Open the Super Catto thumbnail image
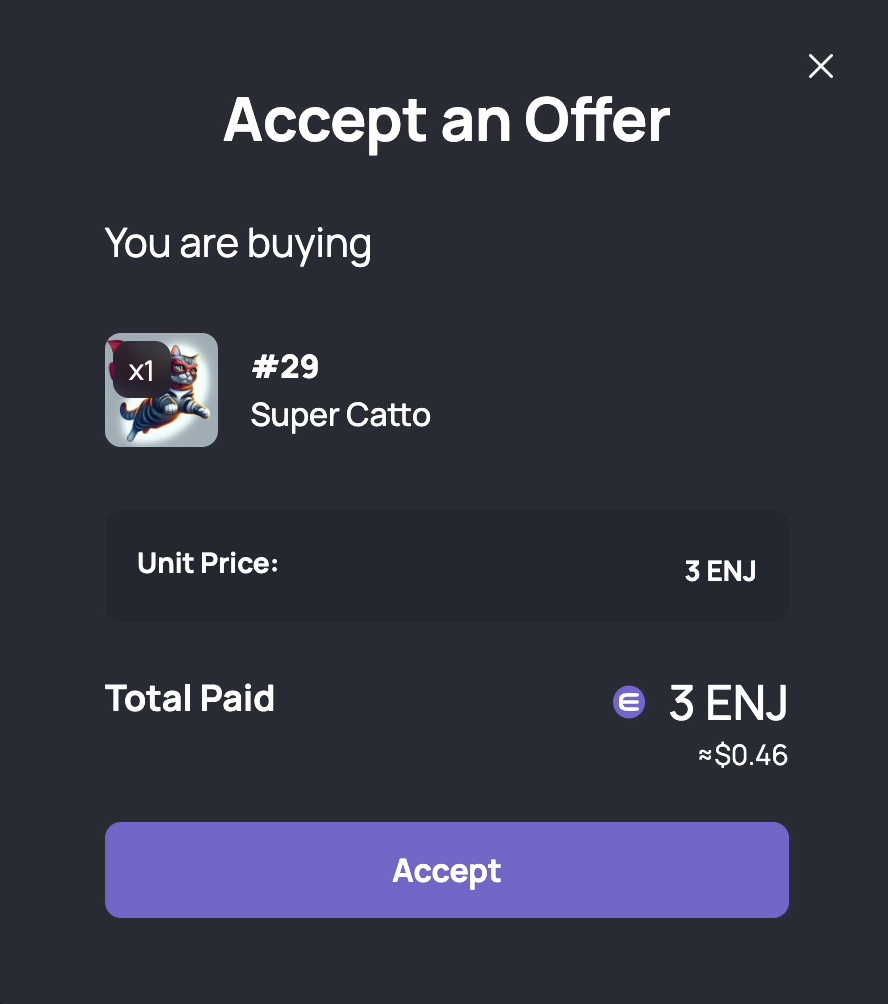The image size is (888, 1004). point(161,389)
